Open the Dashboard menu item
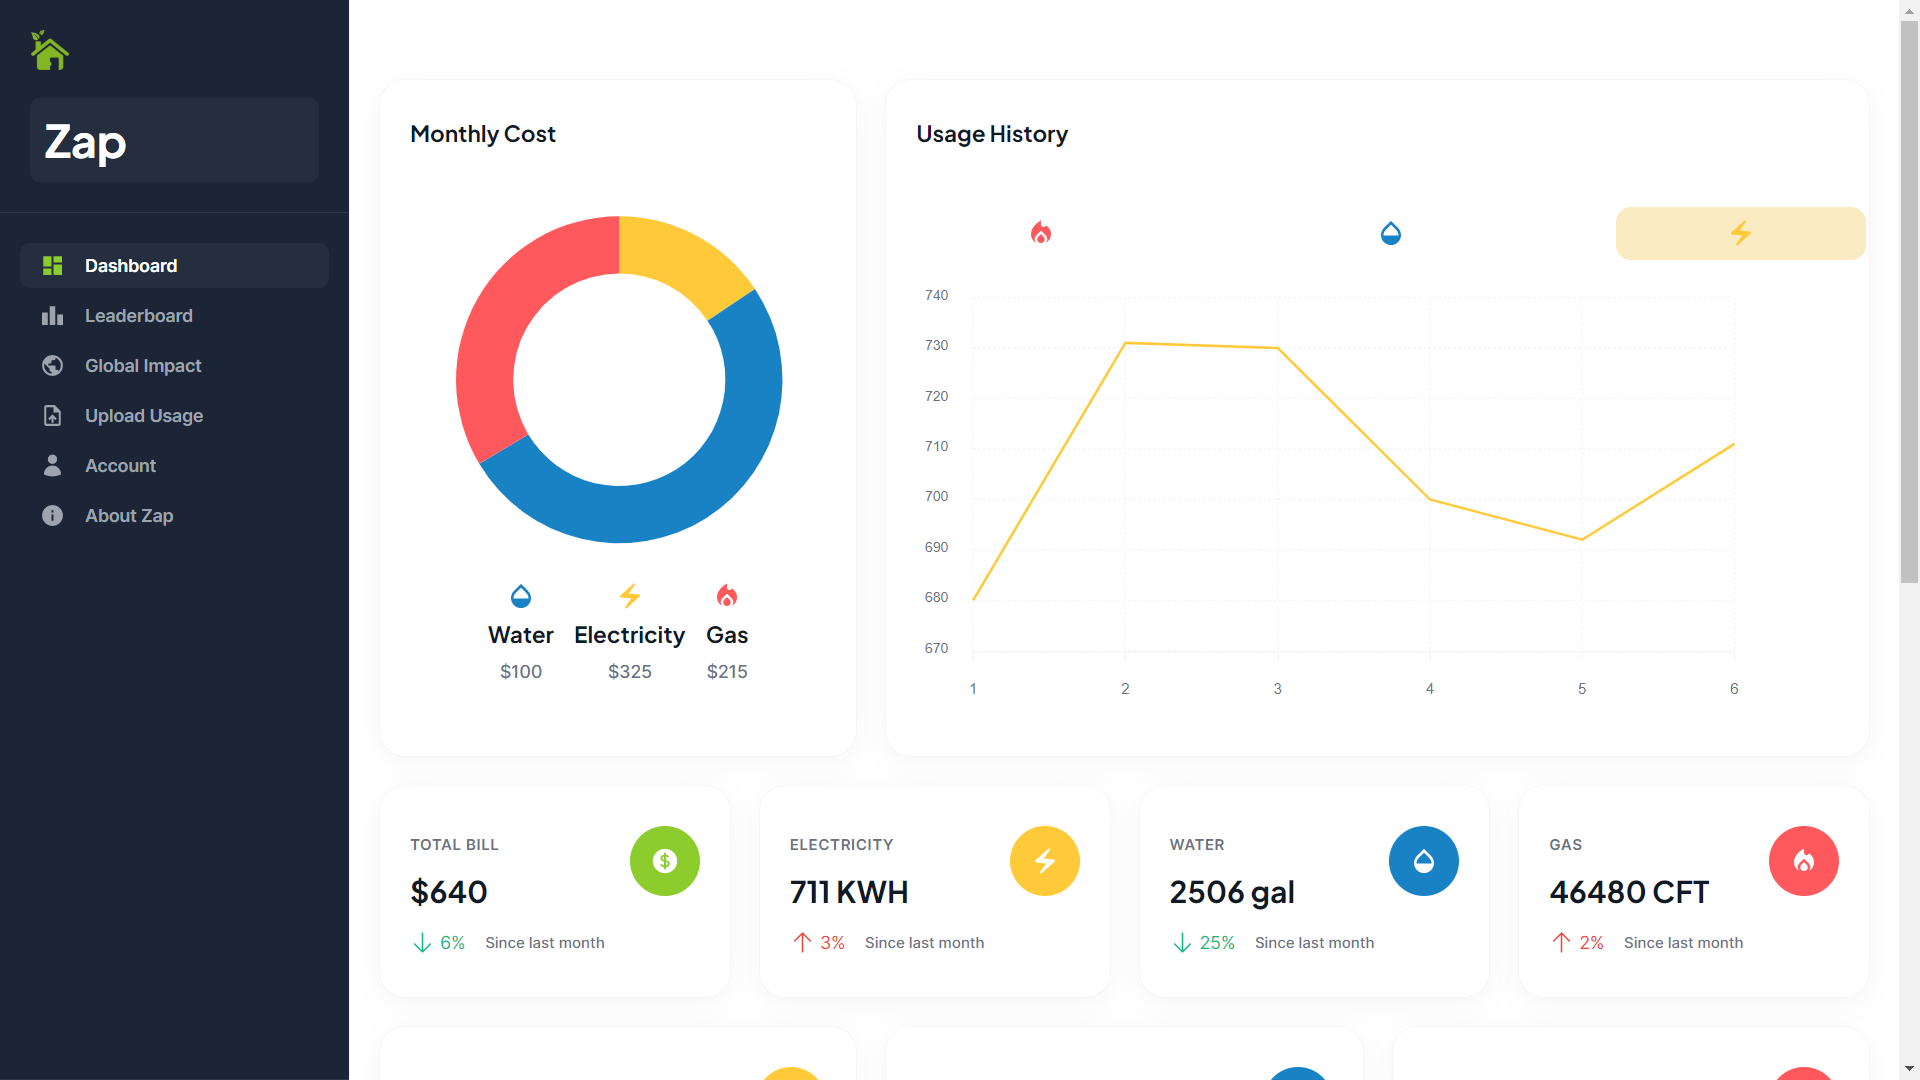The image size is (1920, 1080). [174, 266]
